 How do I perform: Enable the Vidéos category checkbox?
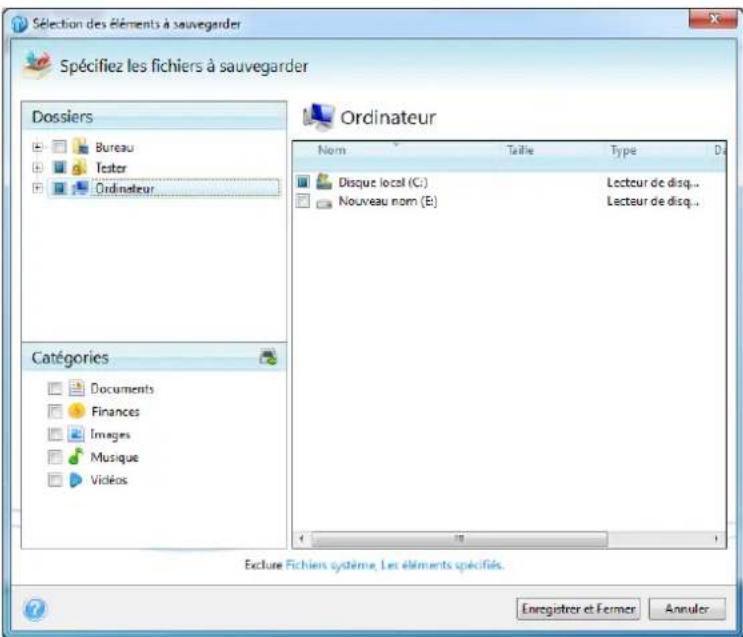[x=55, y=480]
